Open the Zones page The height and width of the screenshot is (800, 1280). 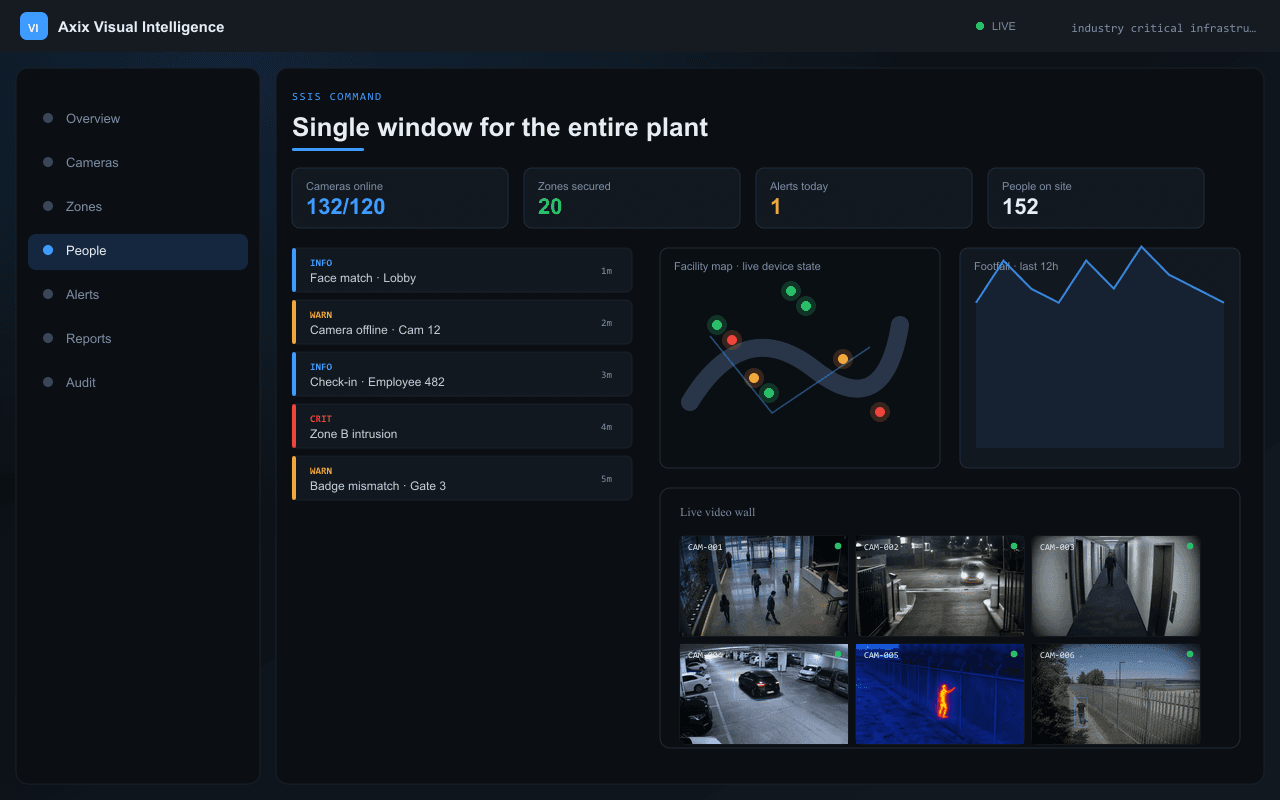click(x=138, y=206)
